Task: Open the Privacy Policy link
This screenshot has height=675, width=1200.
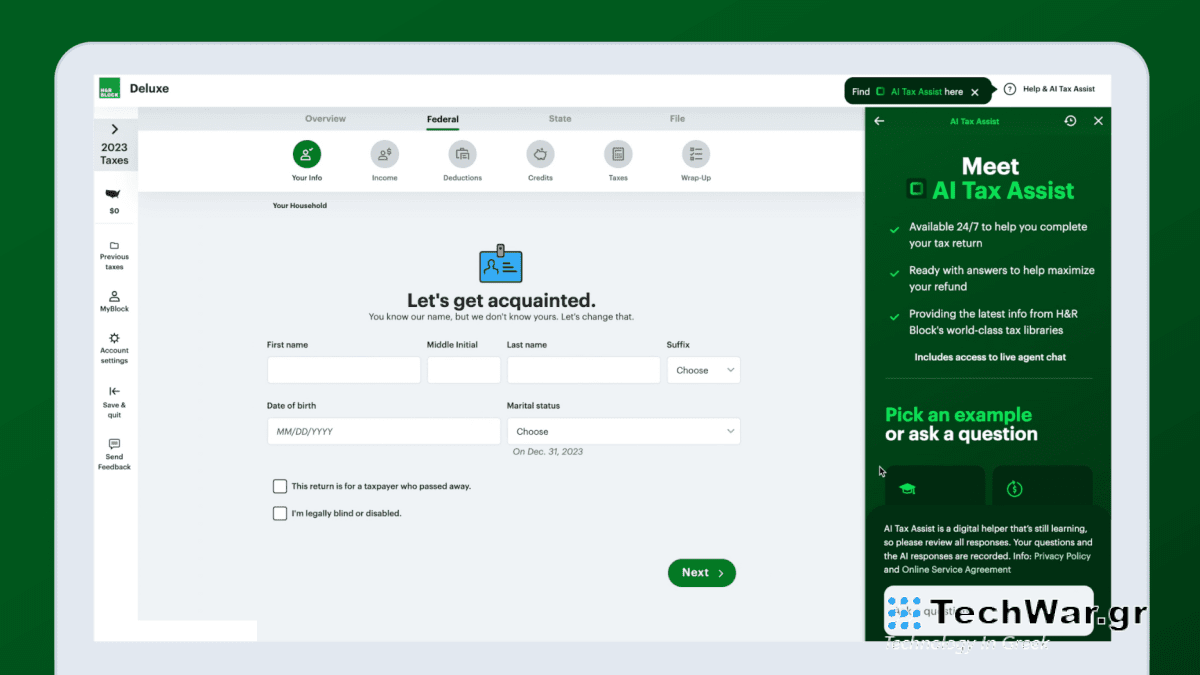Action: (1063, 555)
